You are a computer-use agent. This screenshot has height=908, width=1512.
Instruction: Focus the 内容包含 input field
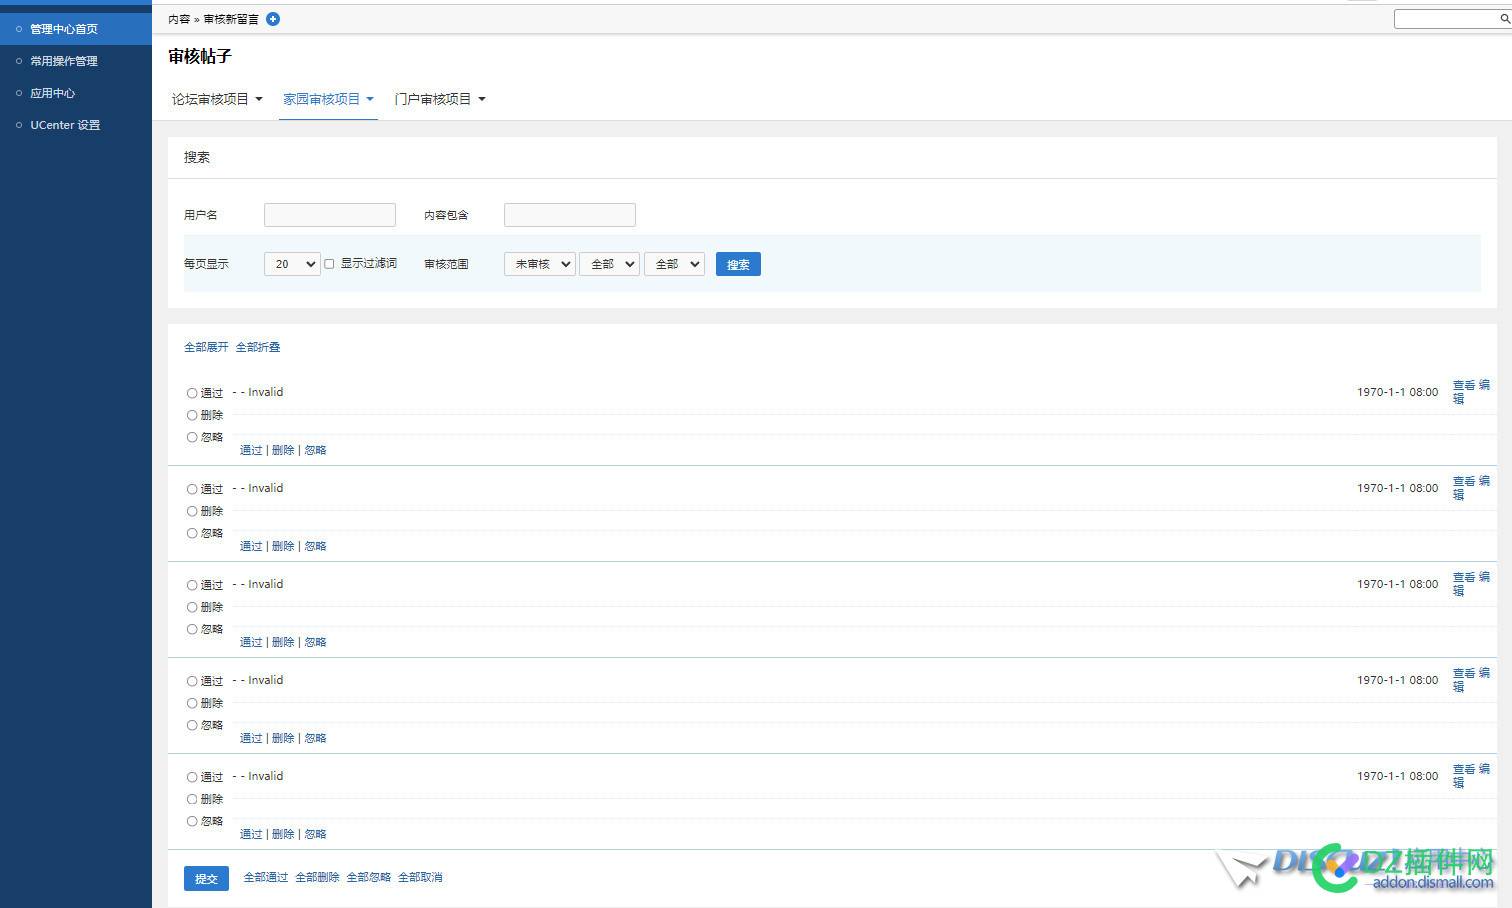pyautogui.click(x=570, y=215)
